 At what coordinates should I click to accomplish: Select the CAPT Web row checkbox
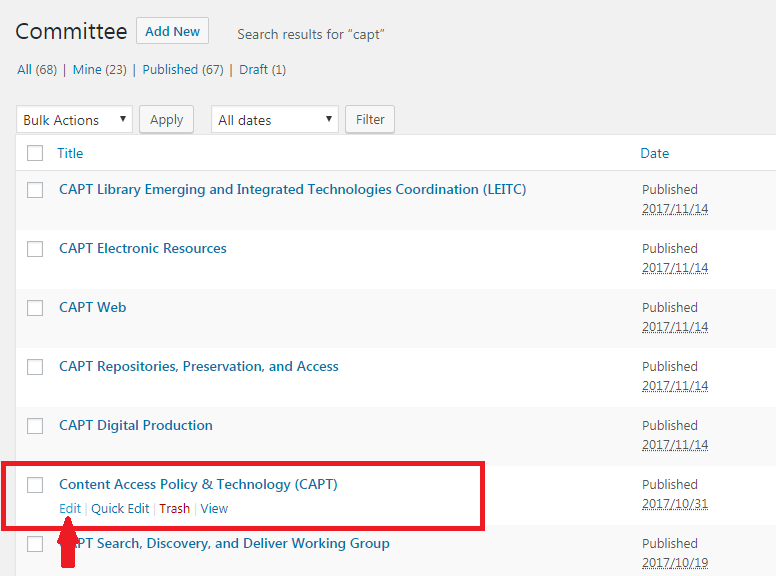pyautogui.click(x=35, y=308)
